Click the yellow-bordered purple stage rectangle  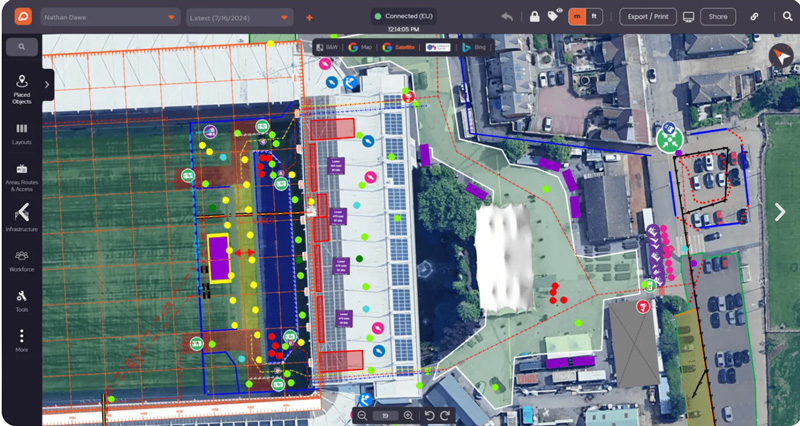click(219, 258)
